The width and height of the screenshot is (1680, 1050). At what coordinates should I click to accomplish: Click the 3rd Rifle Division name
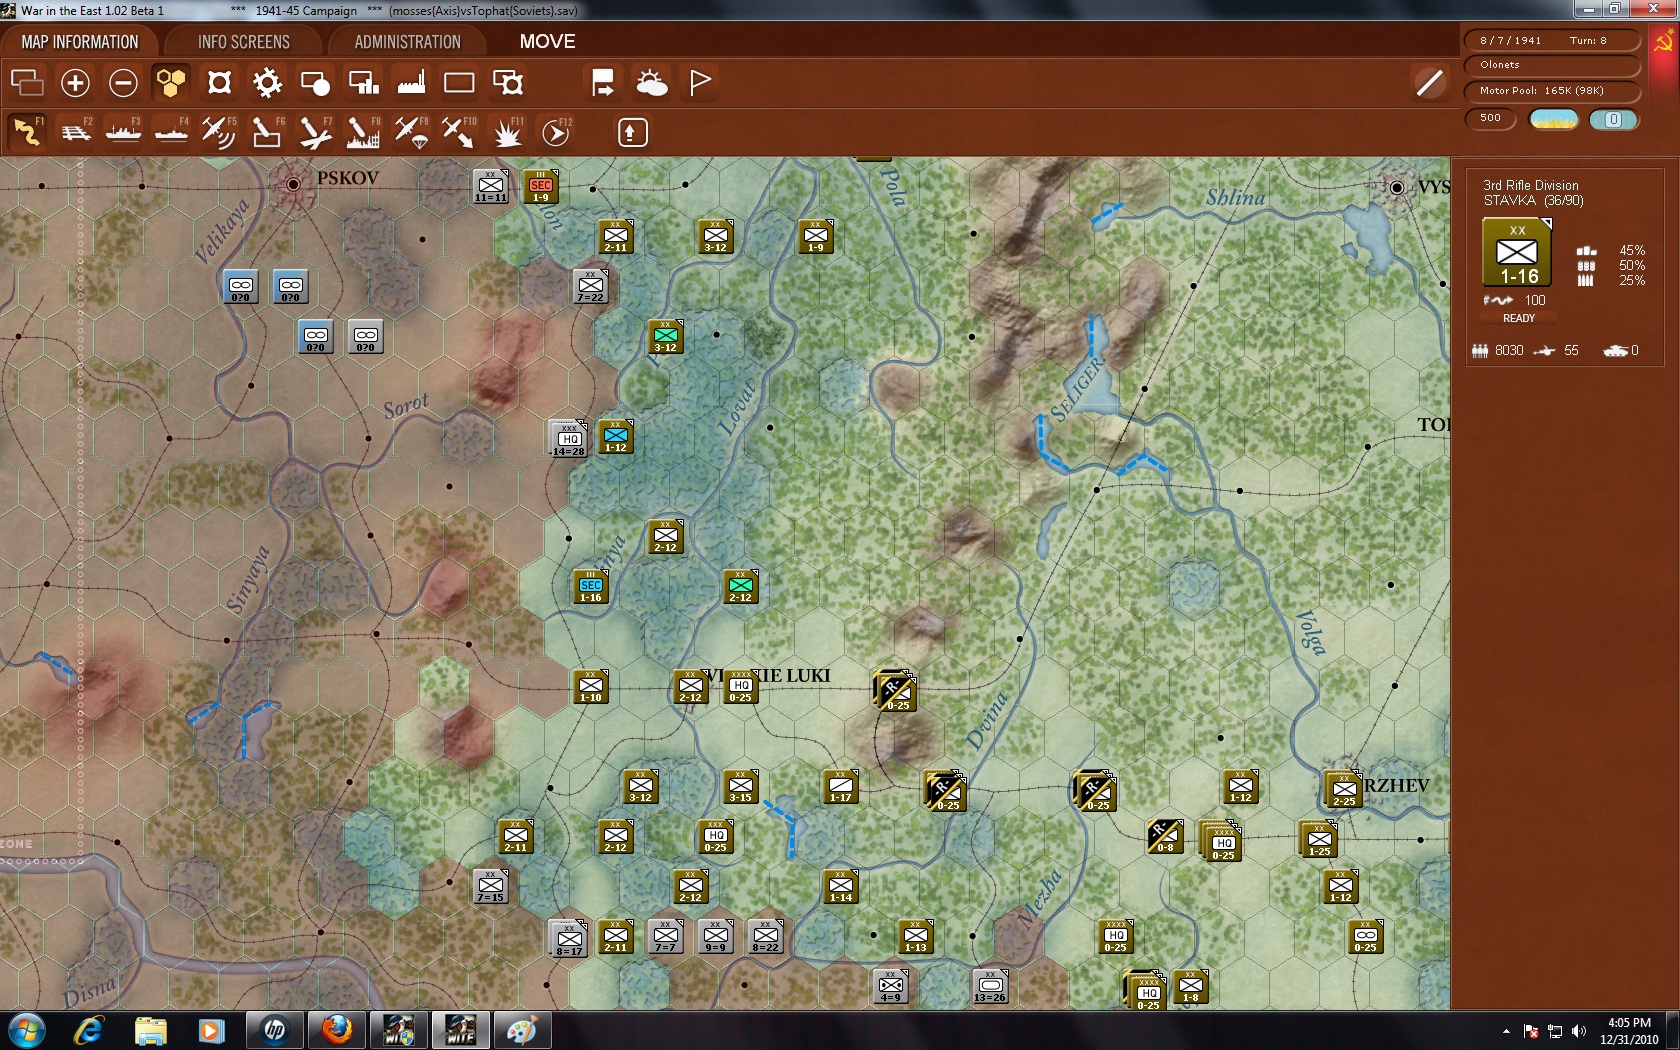click(1531, 186)
